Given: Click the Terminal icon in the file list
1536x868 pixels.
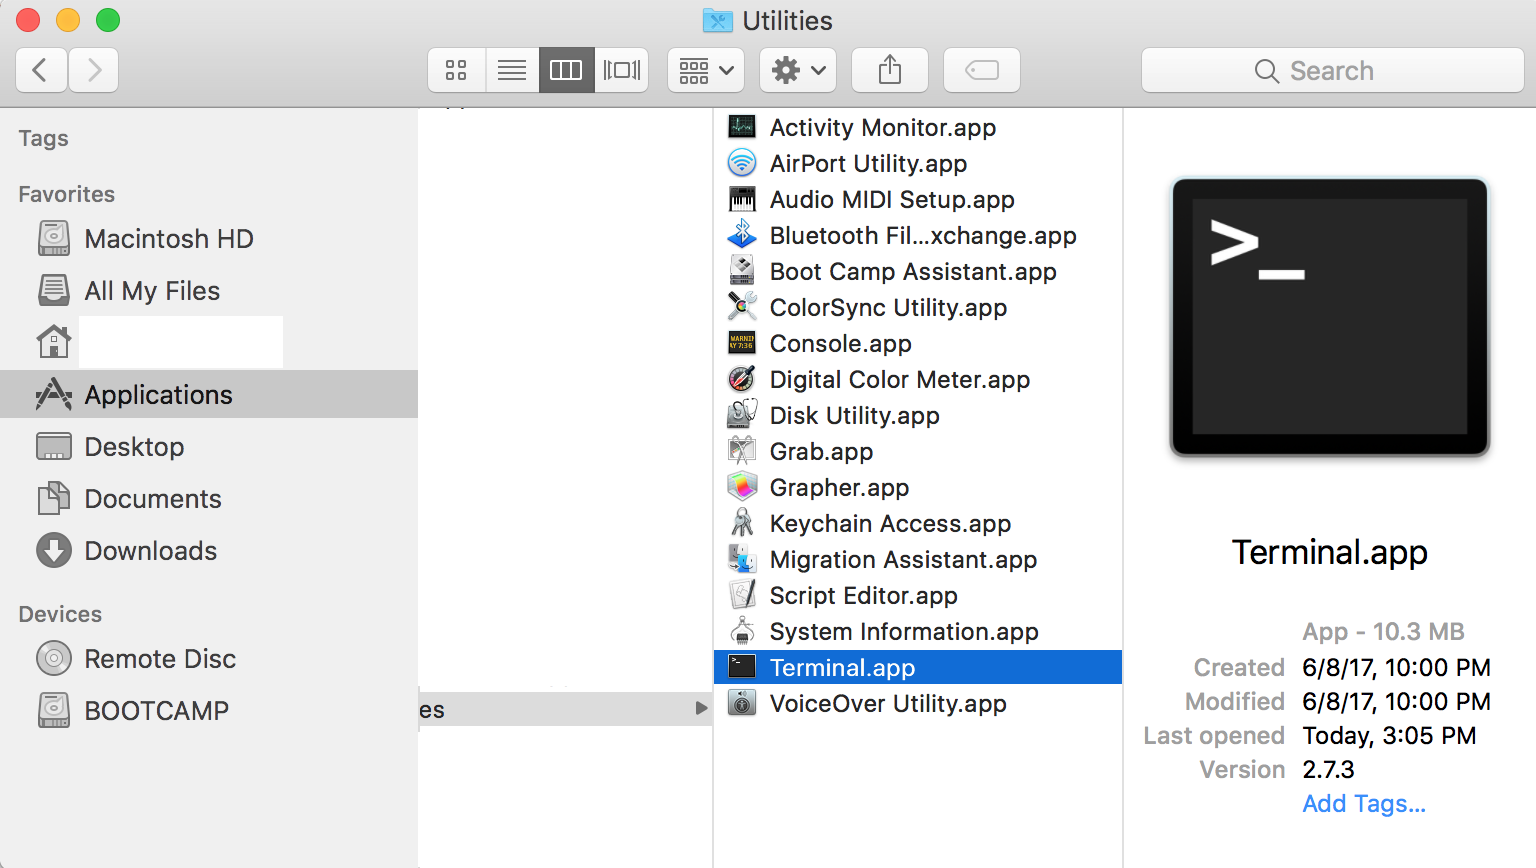Looking at the screenshot, I should pyautogui.click(x=742, y=667).
